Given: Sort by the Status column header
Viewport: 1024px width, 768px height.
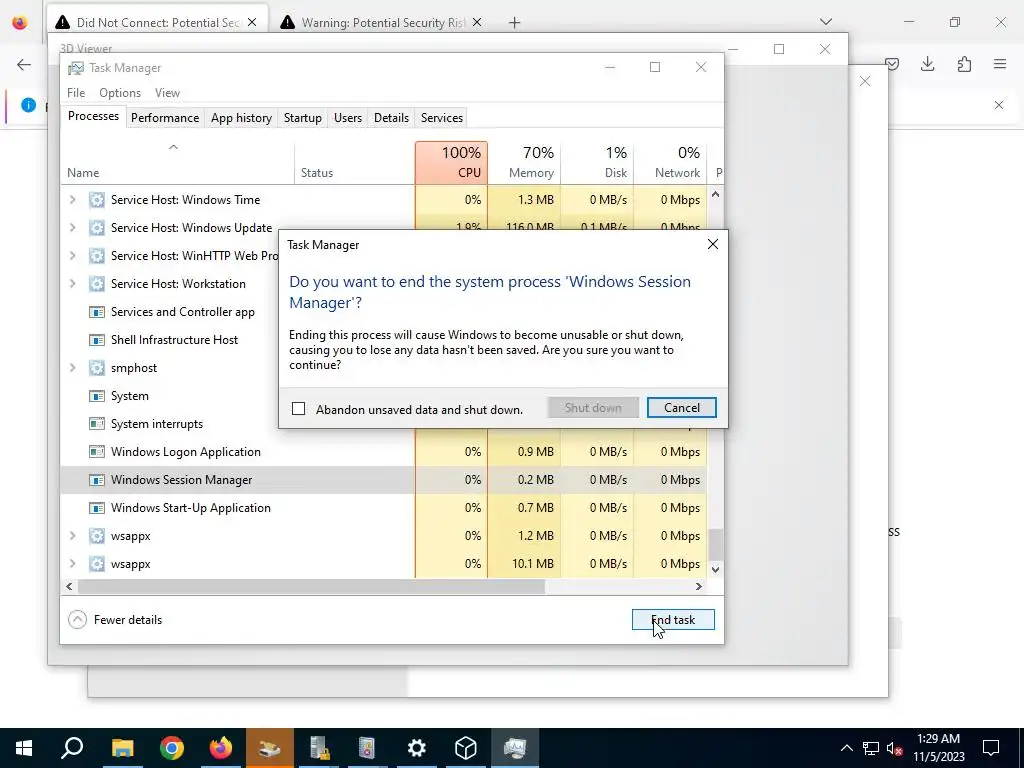Looking at the screenshot, I should [x=355, y=163].
